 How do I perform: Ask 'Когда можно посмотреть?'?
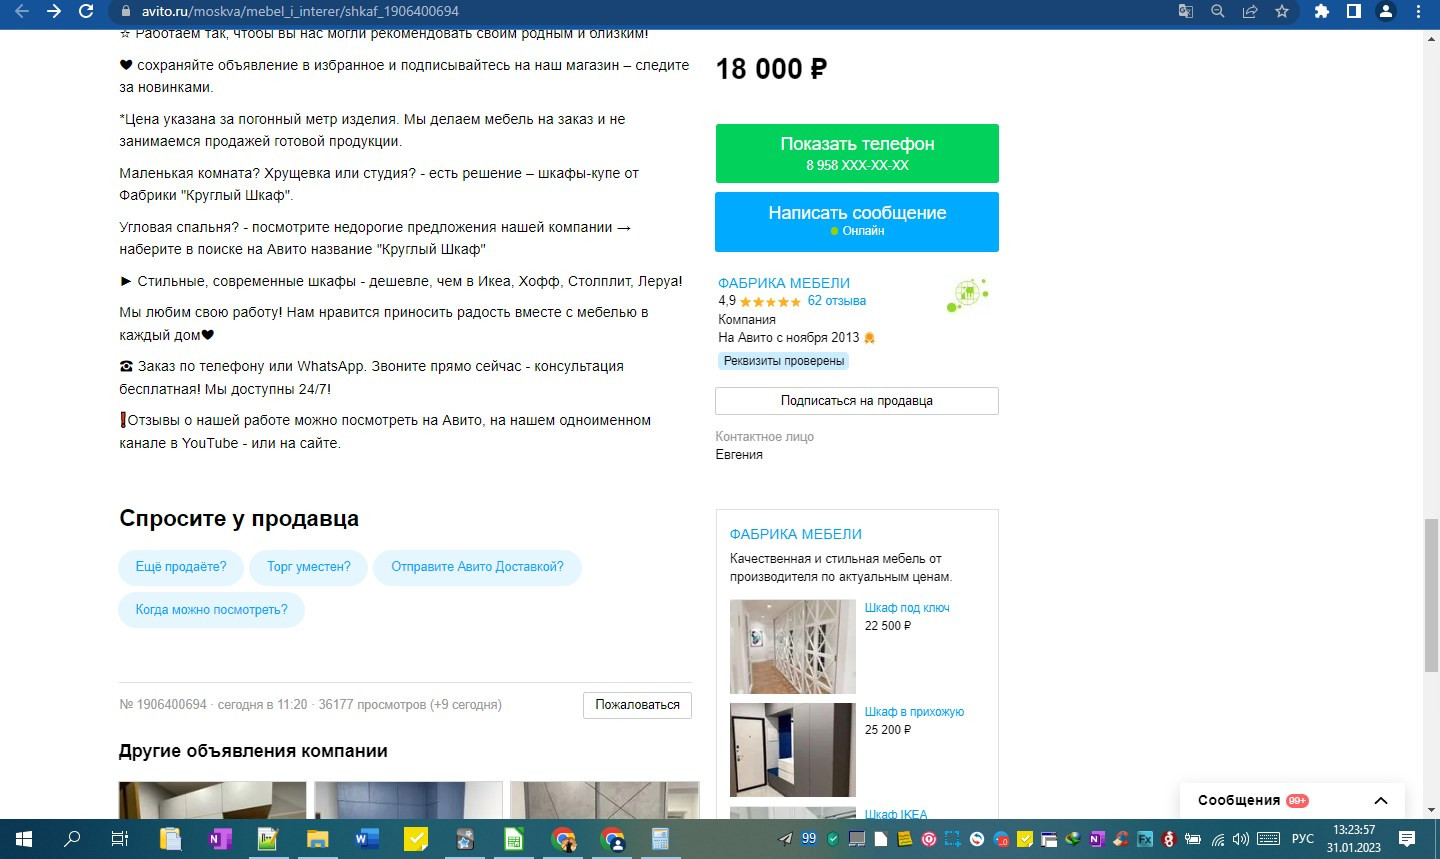[x=211, y=610]
